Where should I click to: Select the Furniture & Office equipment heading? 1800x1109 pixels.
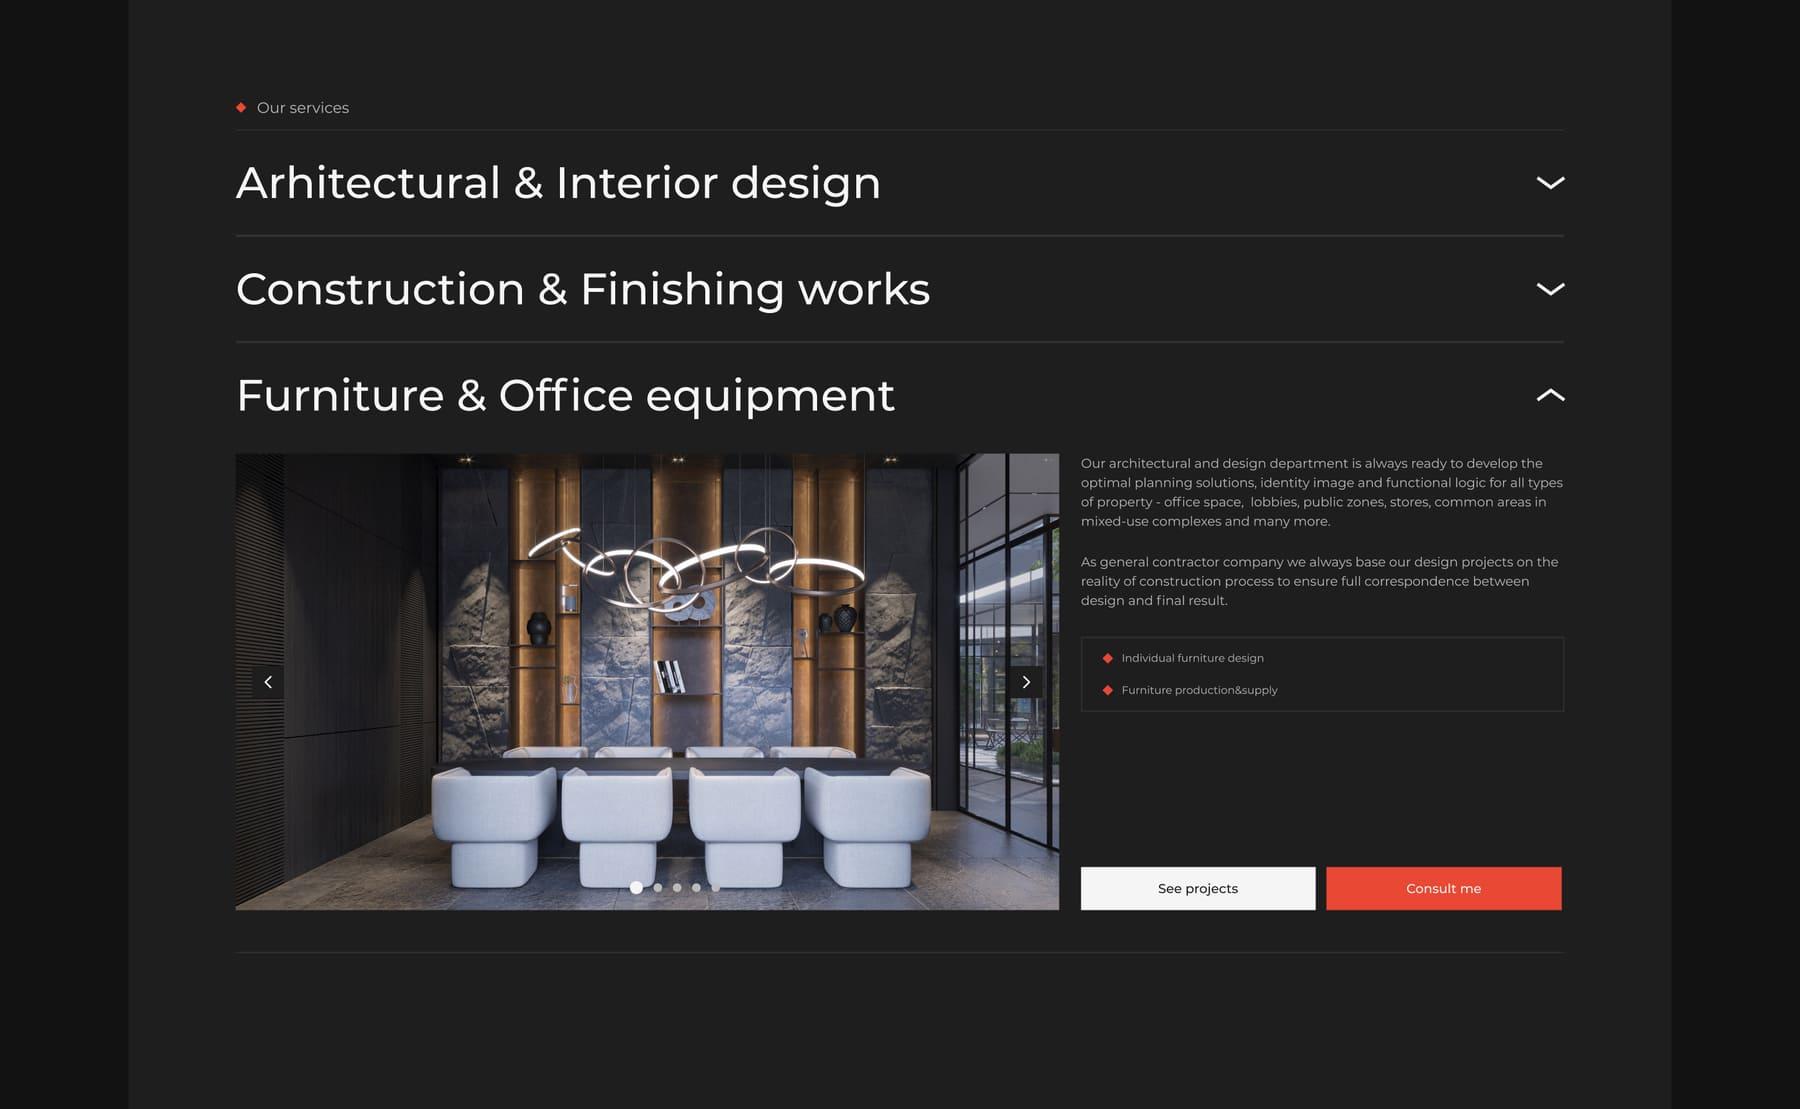pyautogui.click(x=565, y=396)
